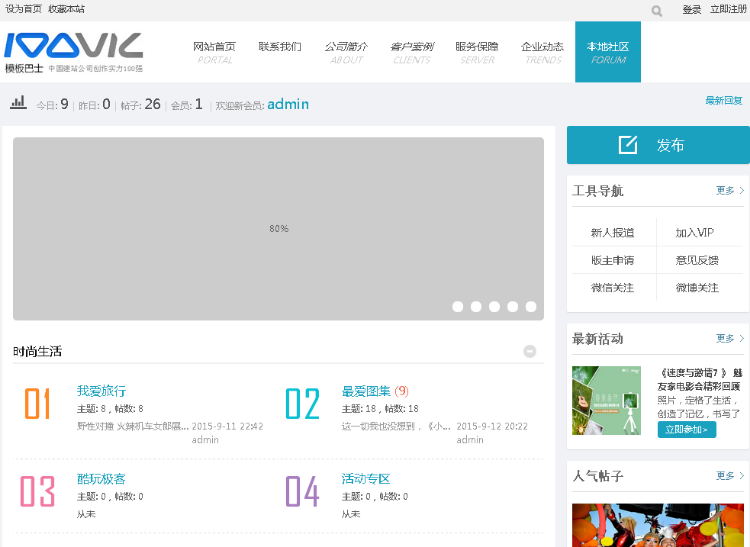Select 本地社区 FORUM tab
The height and width of the screenshot is (547, 750).
[x=608, y=52]
